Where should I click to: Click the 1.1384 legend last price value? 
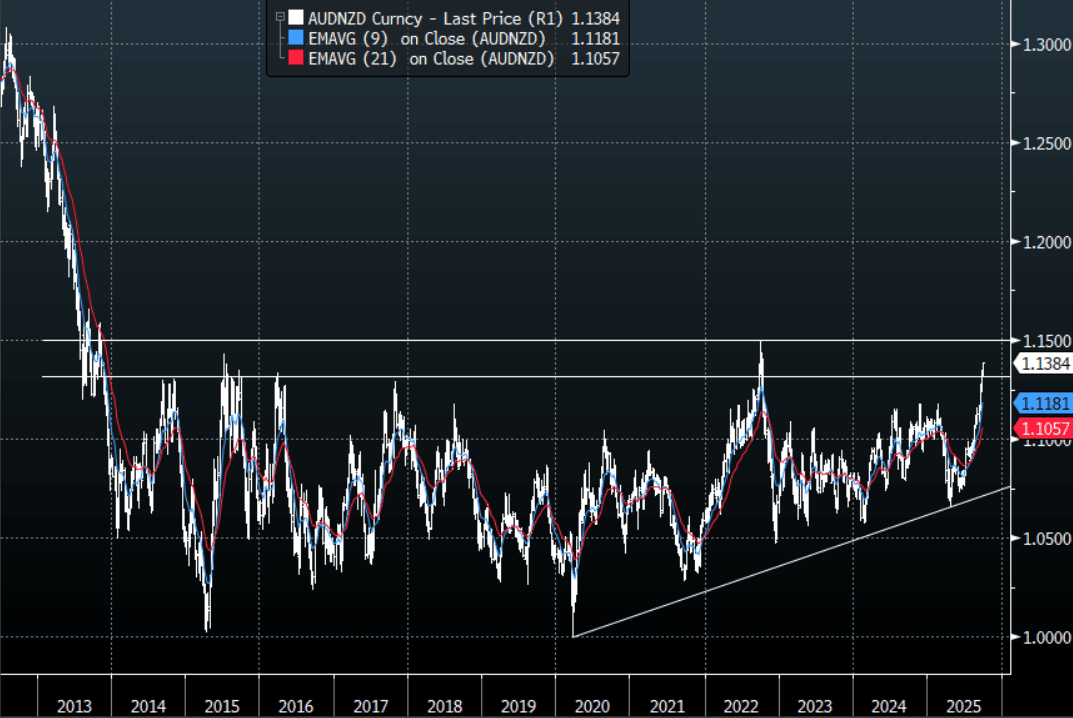(595, 18)
